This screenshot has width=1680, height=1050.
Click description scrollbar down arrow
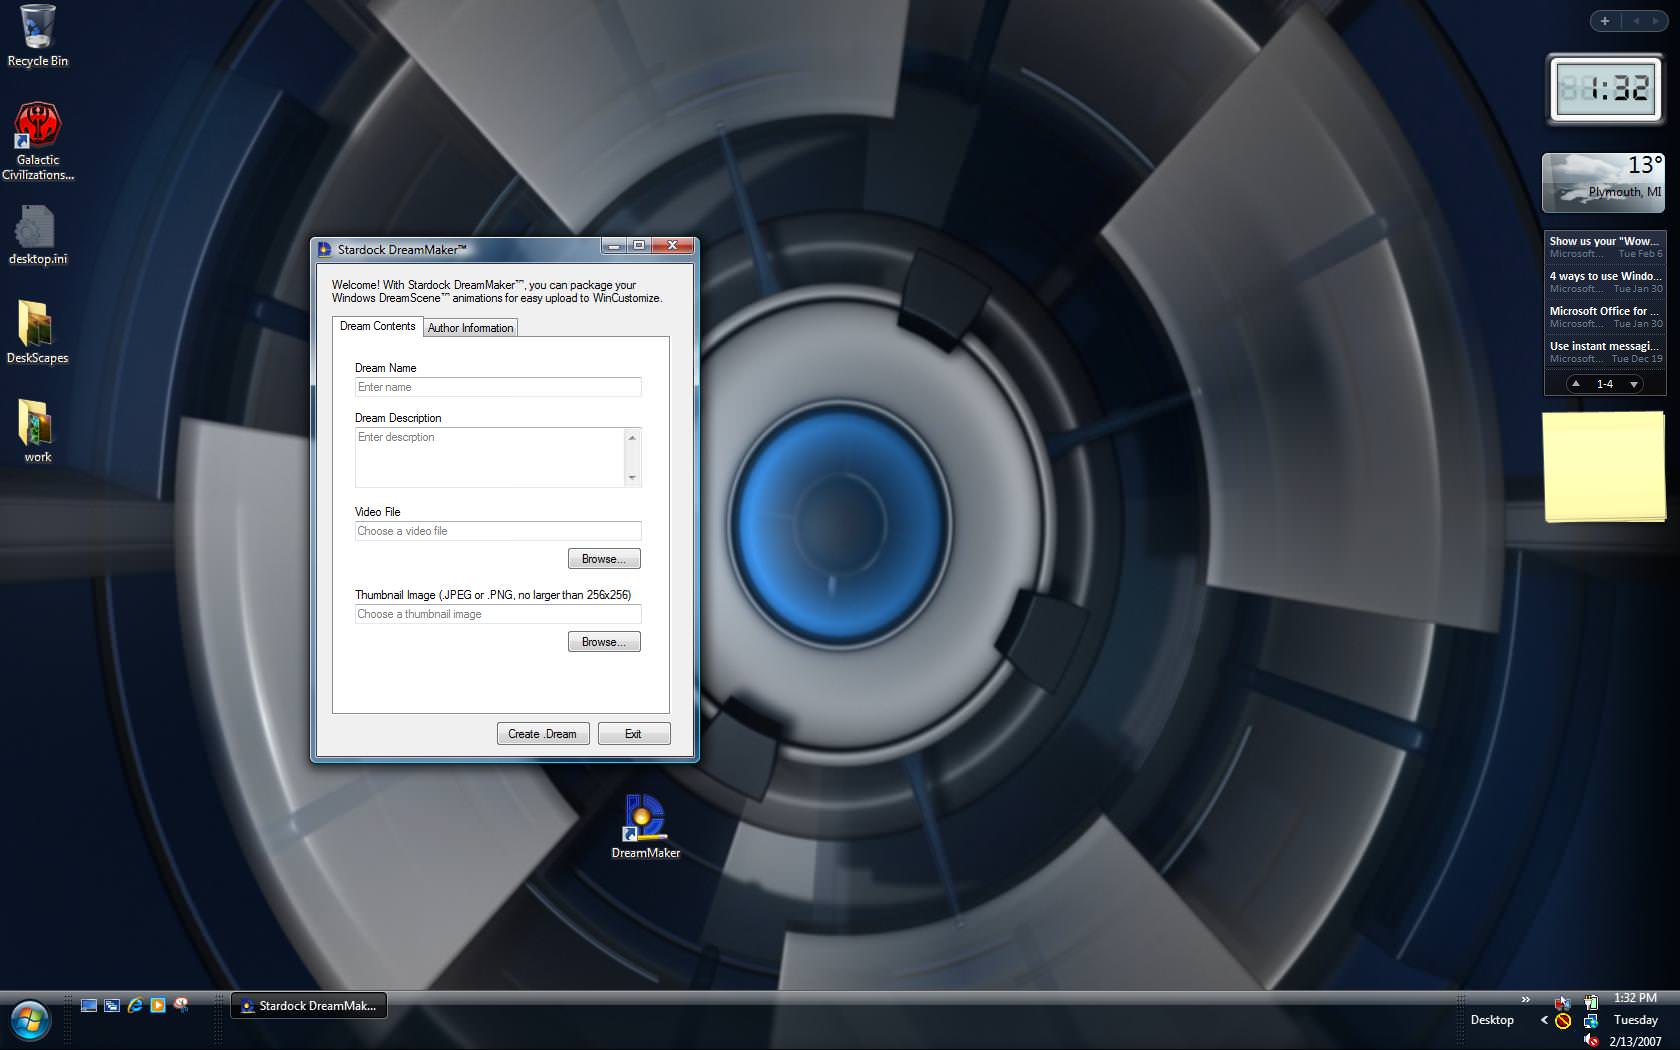coord(632,478)
